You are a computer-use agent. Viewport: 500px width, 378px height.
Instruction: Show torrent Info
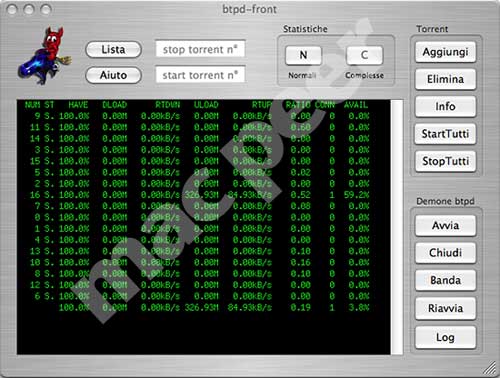click(x=445, y=107)
